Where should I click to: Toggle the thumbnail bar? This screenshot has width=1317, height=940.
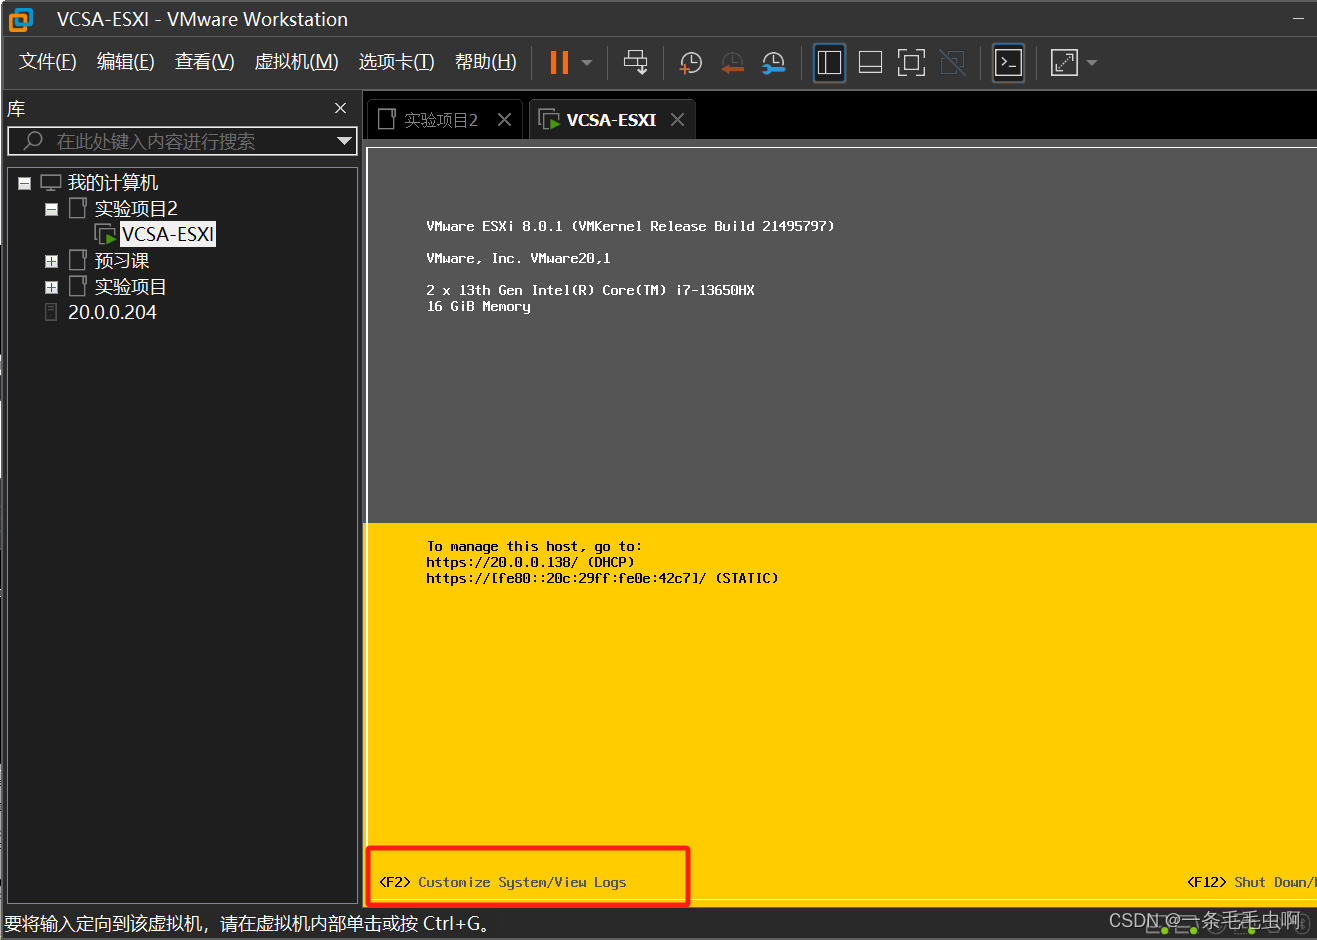coord(870,62)
